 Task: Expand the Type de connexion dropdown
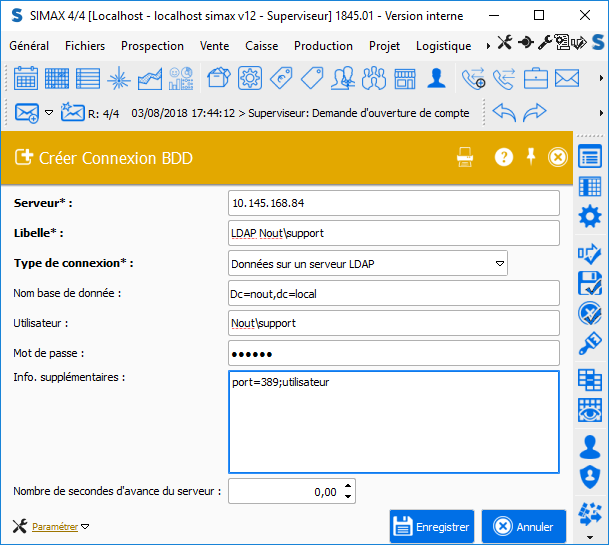tap(499, 263)
